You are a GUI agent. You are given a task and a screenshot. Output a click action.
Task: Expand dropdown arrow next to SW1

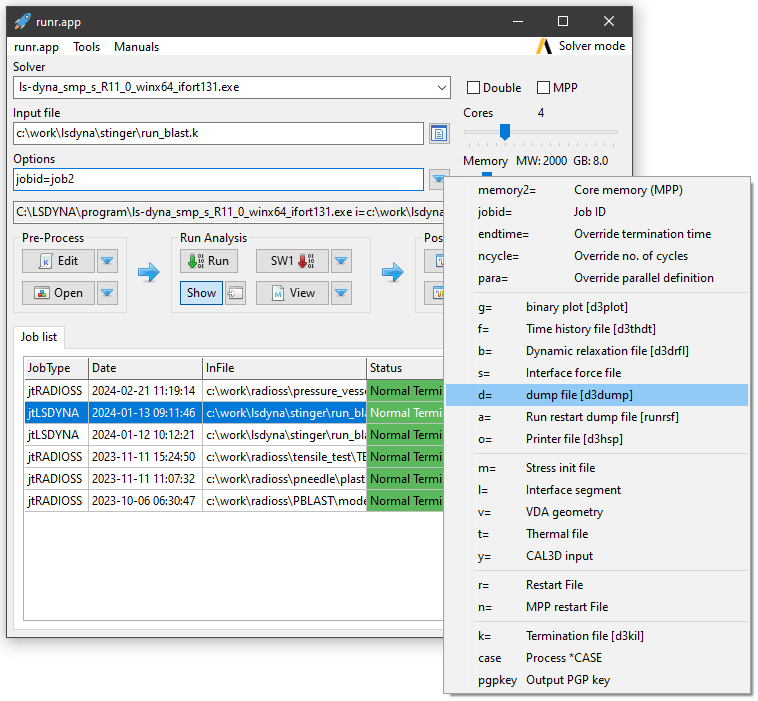tap(341, 261)
